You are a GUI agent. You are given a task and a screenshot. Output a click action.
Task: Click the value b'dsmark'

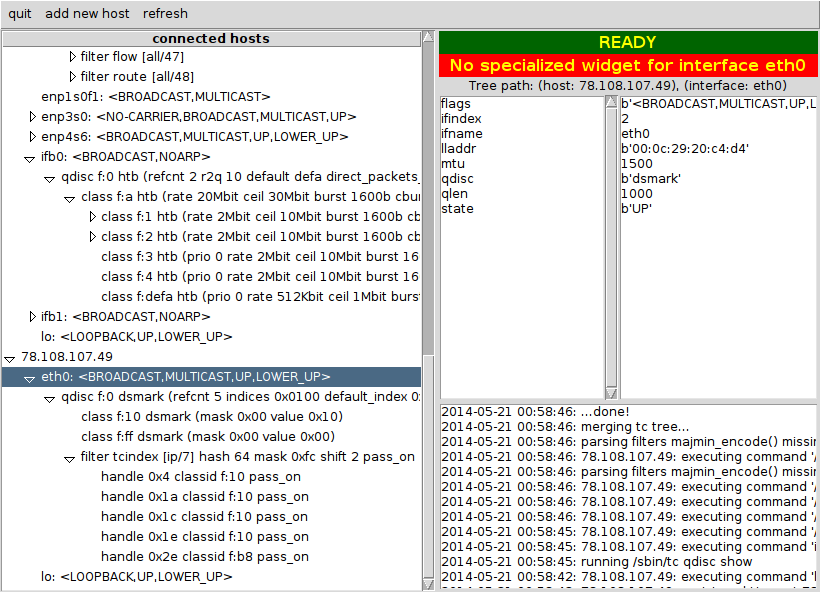coord(651,179)
